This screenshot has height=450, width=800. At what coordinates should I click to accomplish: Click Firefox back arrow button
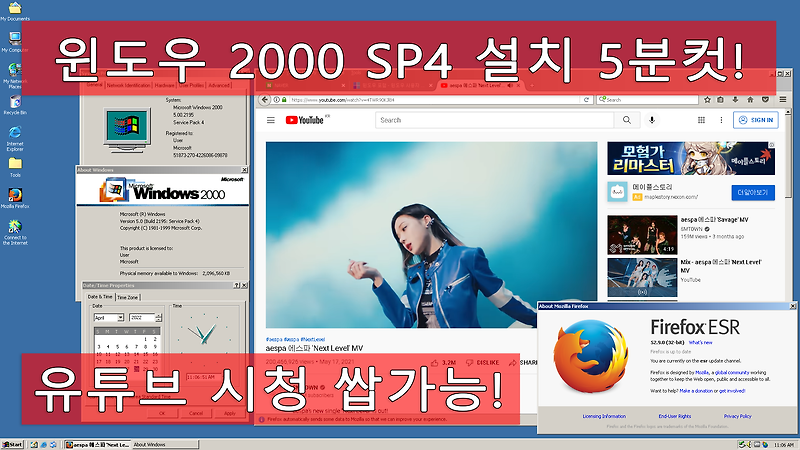(x=264, y=99)
